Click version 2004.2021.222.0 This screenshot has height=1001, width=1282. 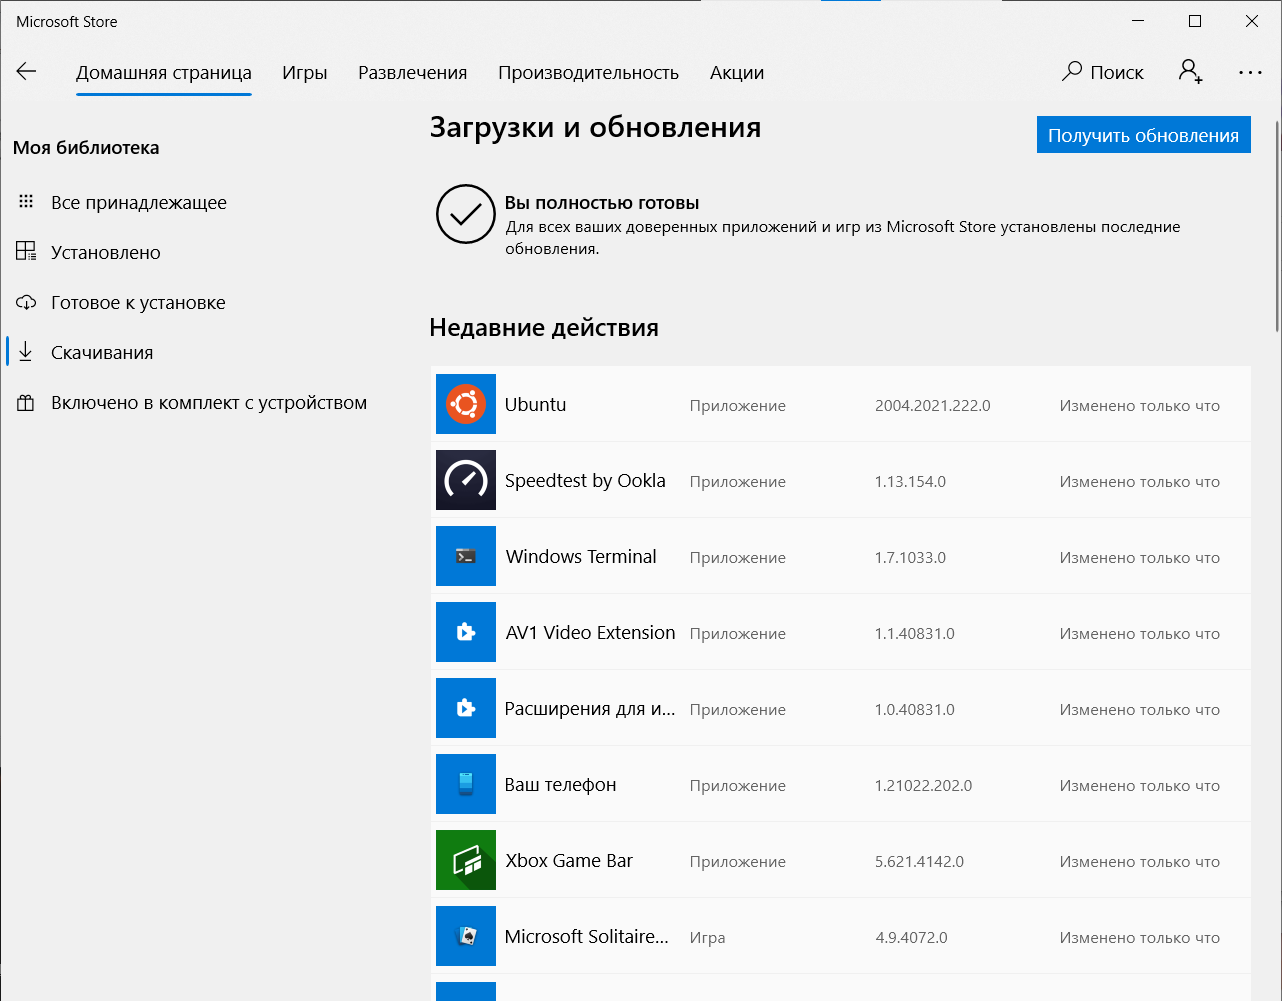933,405
